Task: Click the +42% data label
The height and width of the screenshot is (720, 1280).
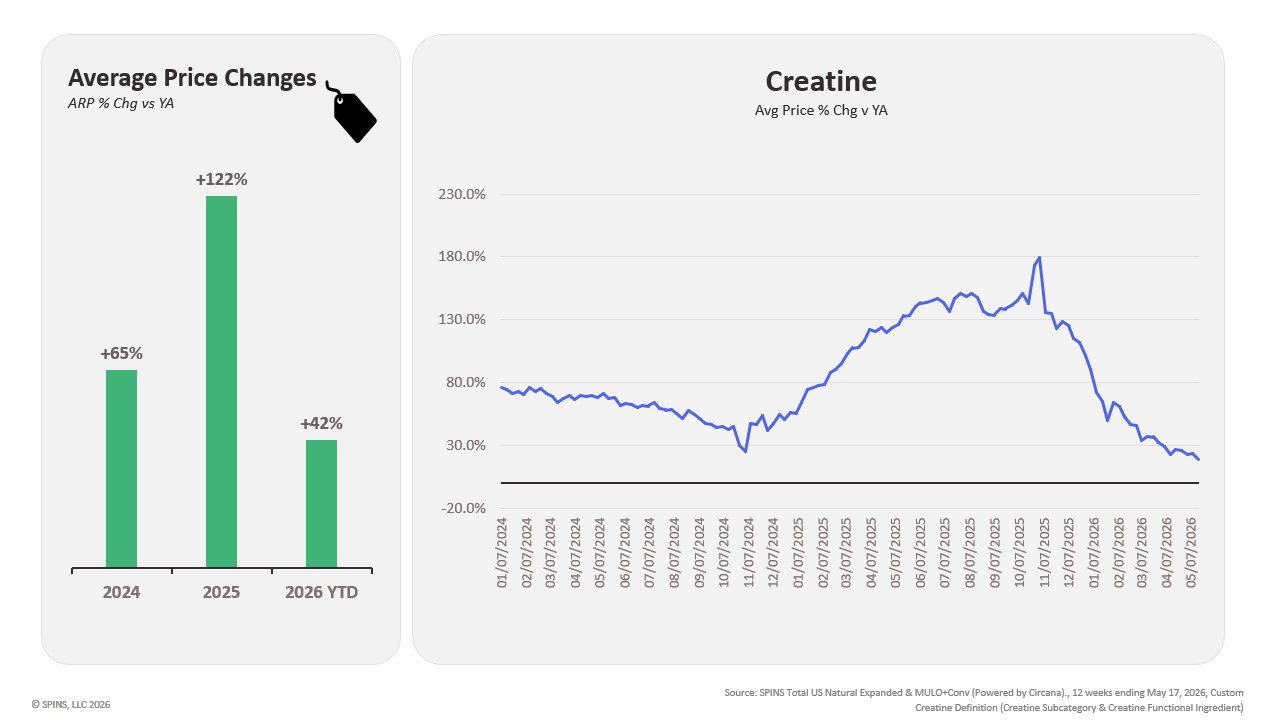Action: [321, 424]
